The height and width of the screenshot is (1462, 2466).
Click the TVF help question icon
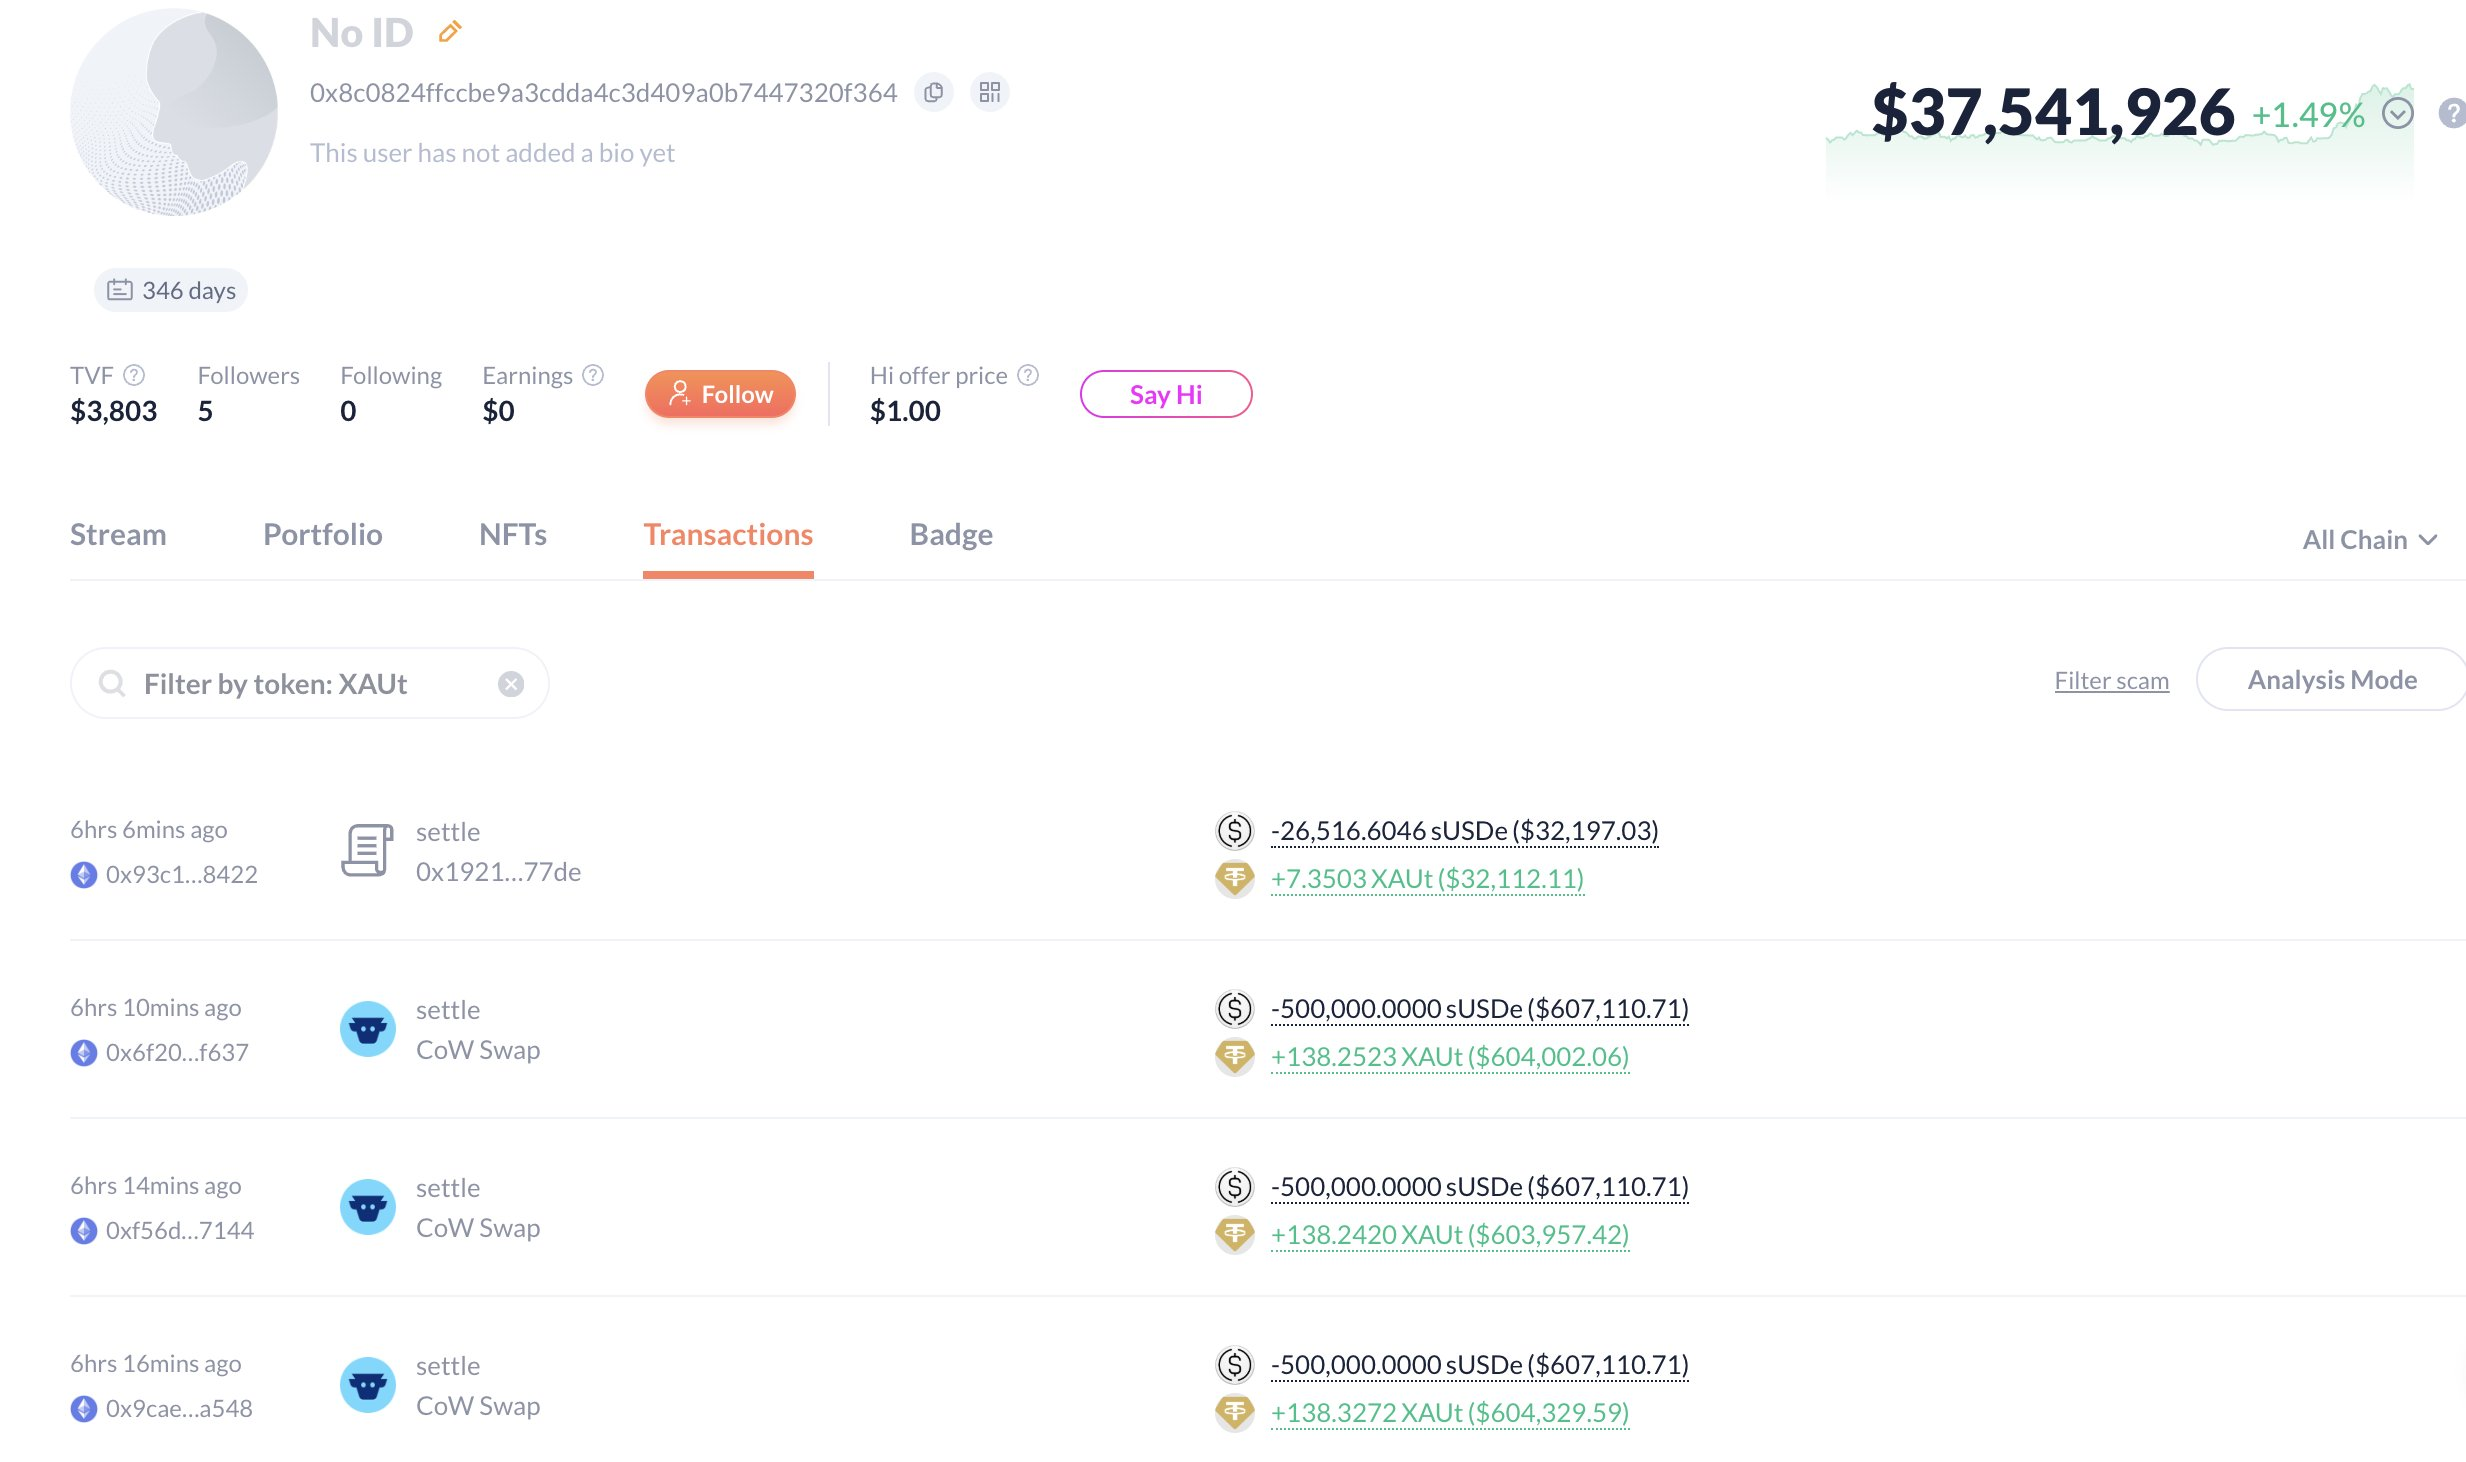pyautogui.click(x=134, y=375)
